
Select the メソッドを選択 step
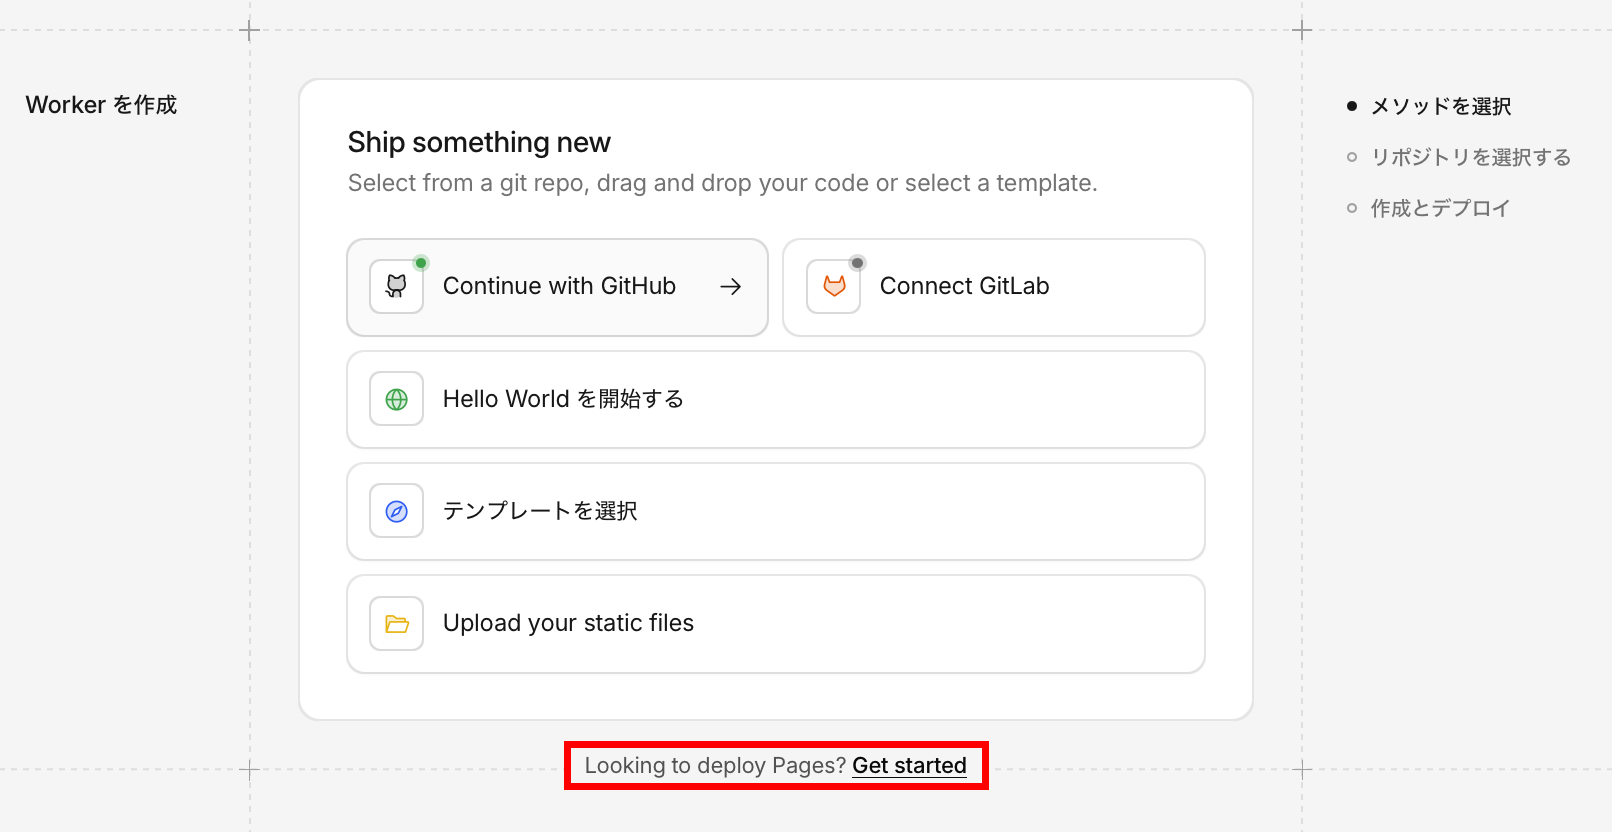1440,106
